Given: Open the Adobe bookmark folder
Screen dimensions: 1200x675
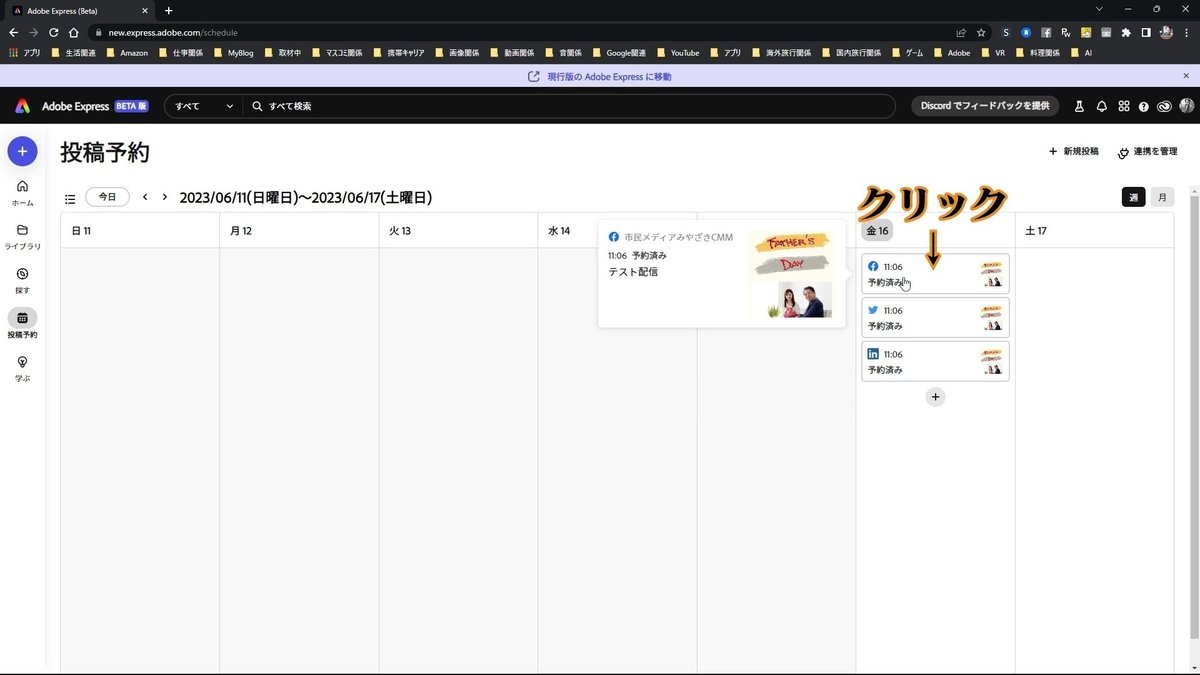Looking at the screenshot, I should (950, 53).
